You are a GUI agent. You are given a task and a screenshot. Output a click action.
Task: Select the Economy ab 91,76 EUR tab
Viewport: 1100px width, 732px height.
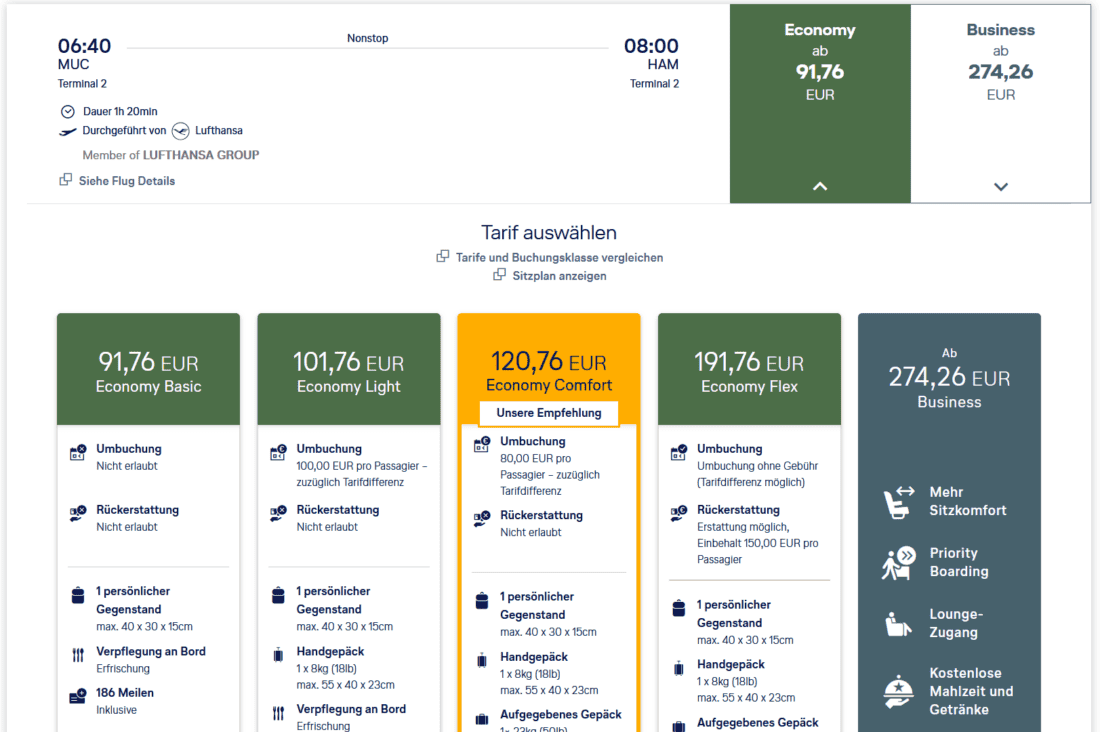(820, 104)
